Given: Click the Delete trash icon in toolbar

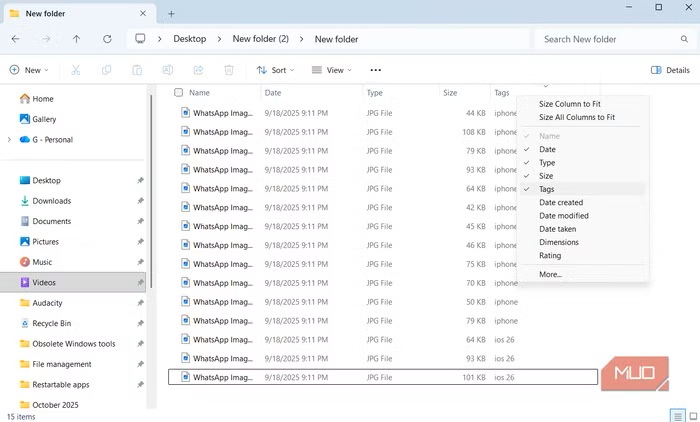Looking at the screenshot, I should pyautogui.click(x=229, y=70).
